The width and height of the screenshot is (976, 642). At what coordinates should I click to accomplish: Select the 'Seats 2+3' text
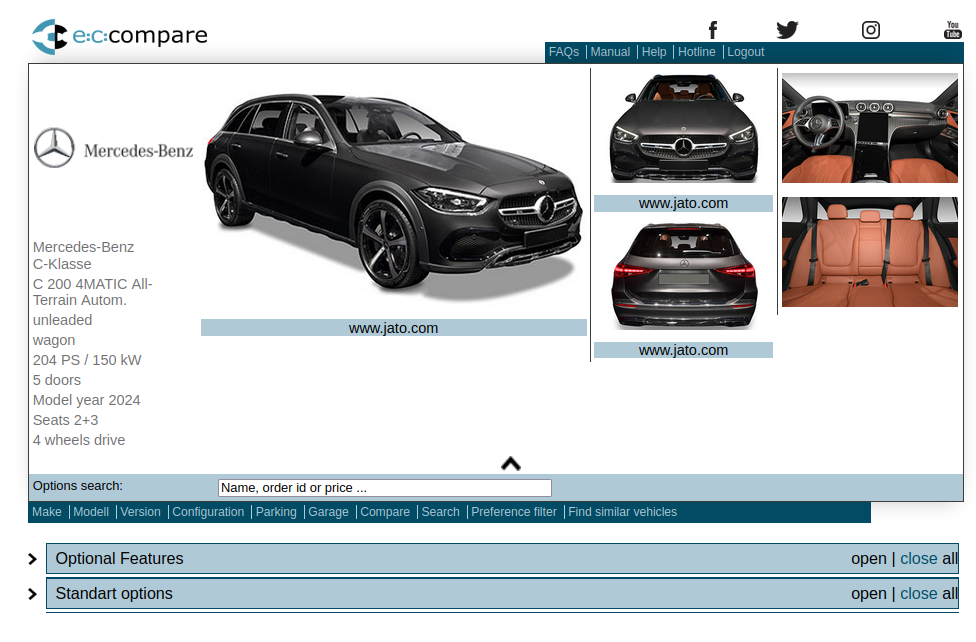coord(65,420)
